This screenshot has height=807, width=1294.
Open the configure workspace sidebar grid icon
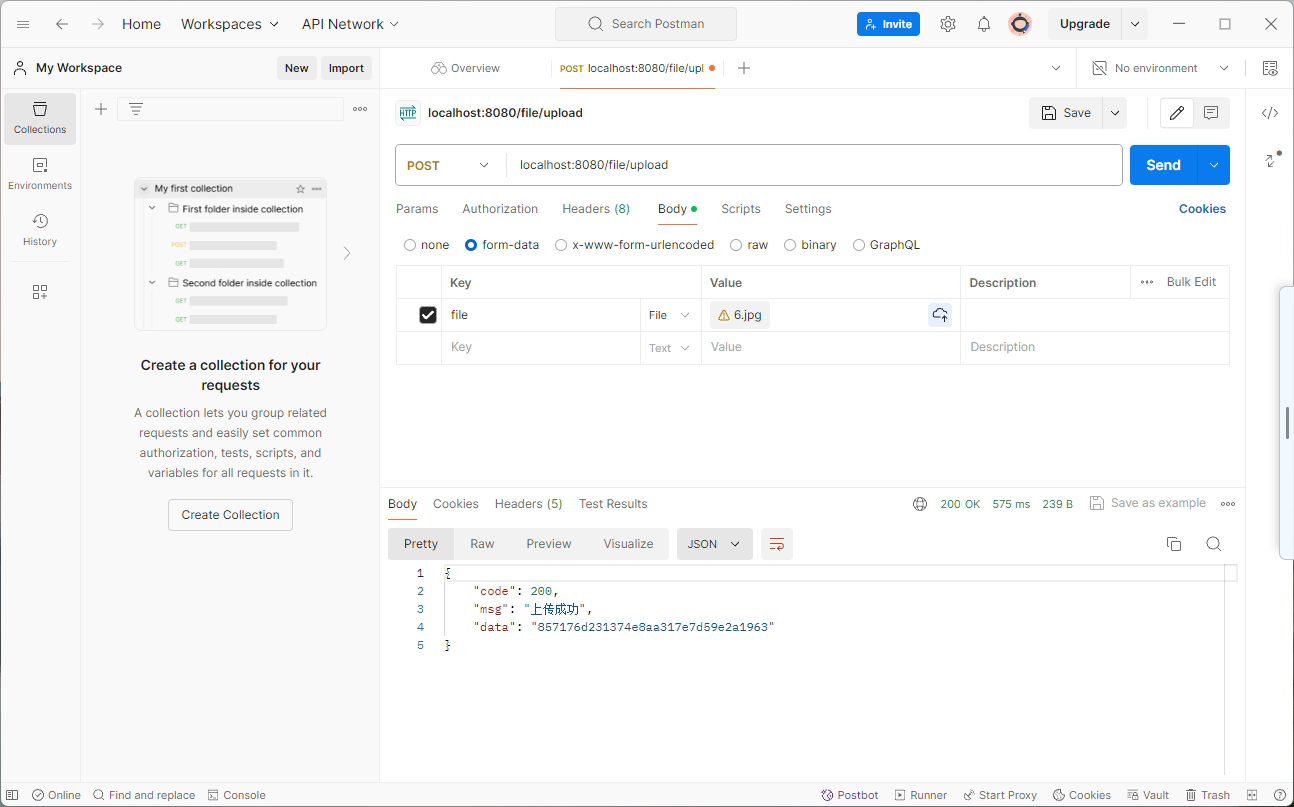tap(40, 292)
